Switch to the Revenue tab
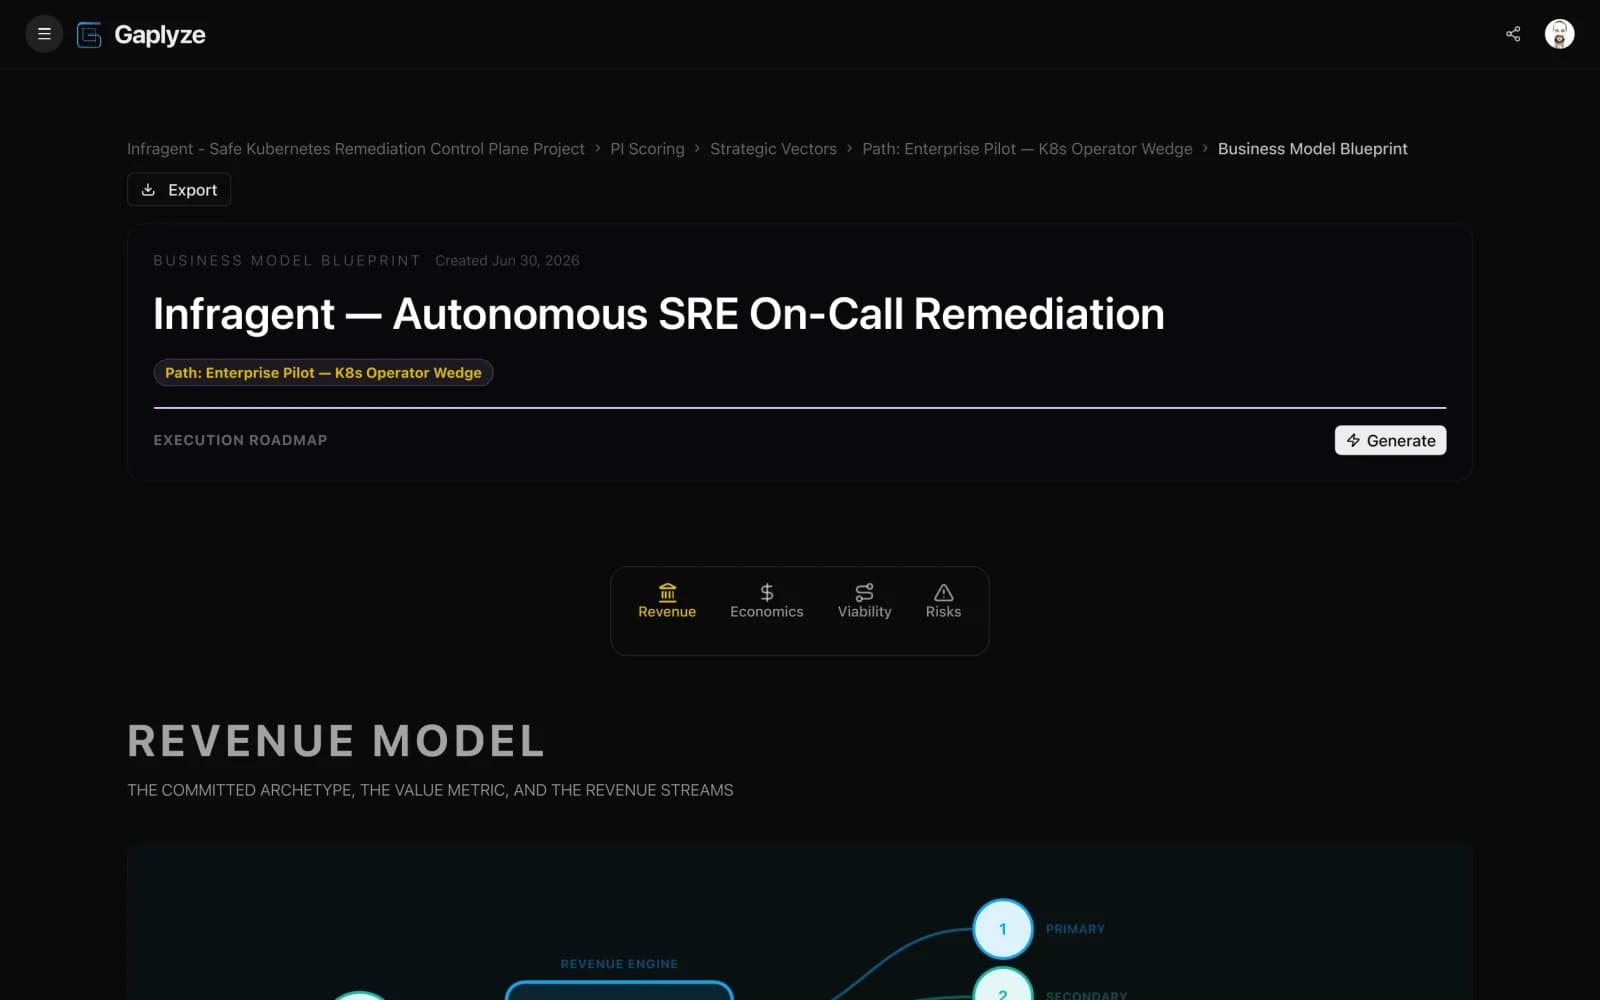 [667, 601]
